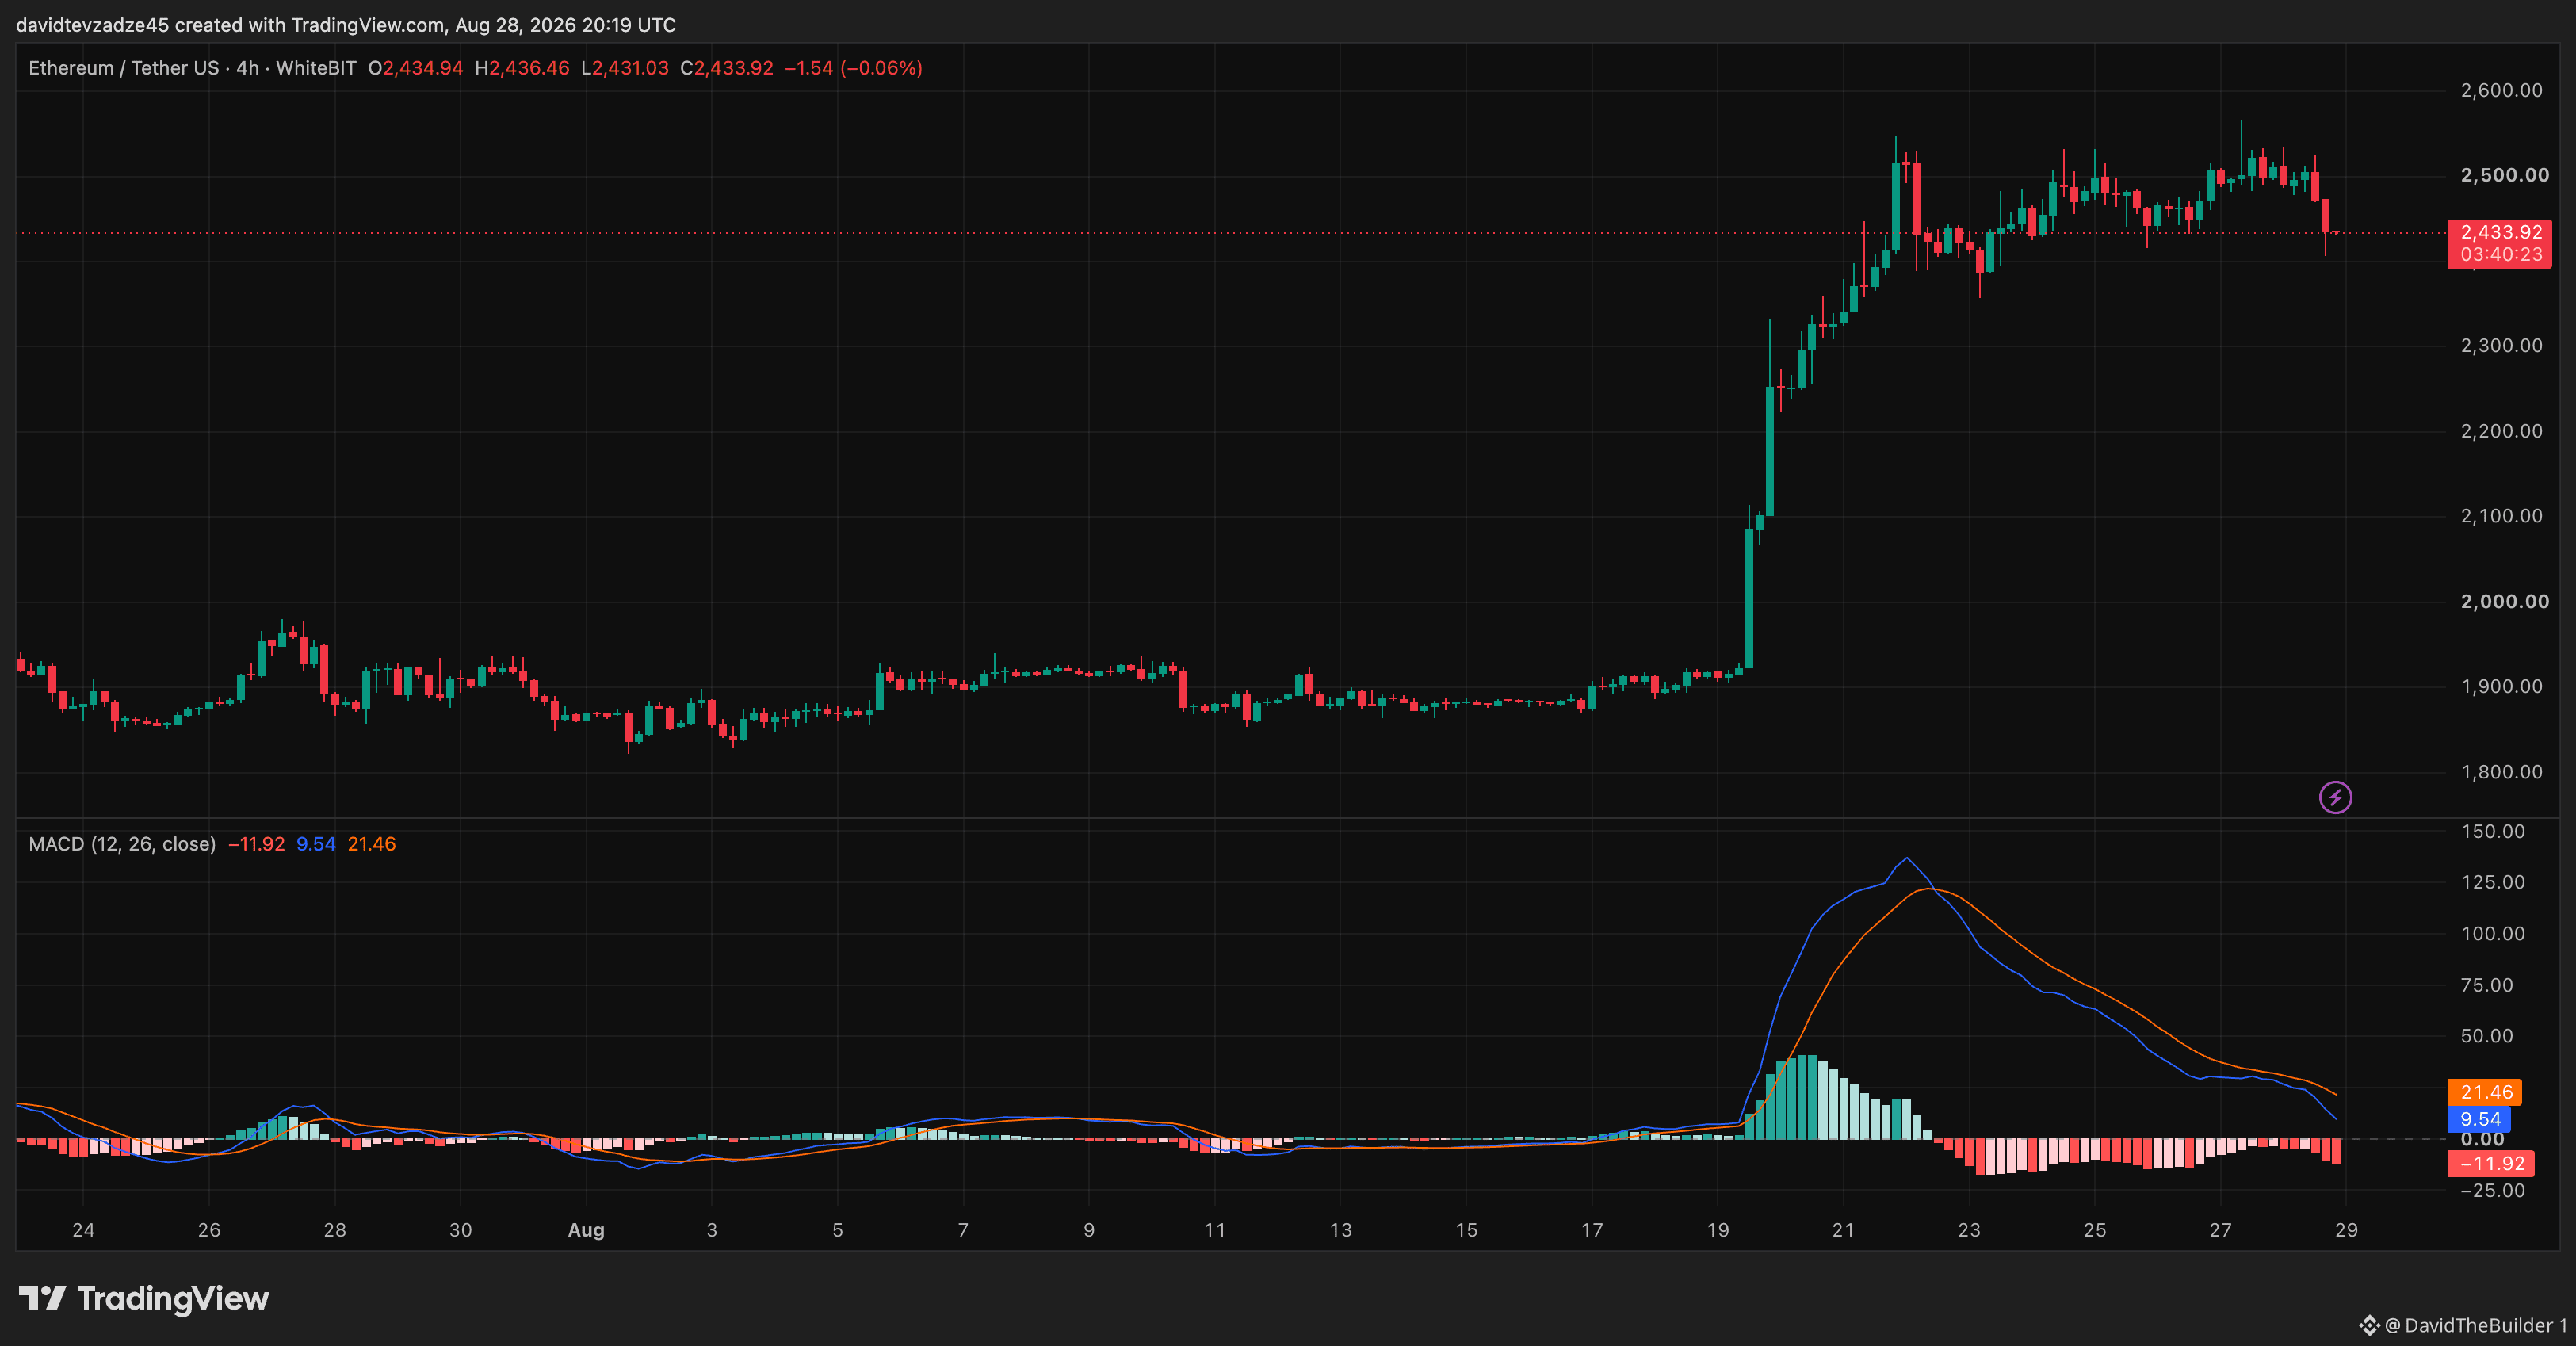2576x1346 pixels.
Task: Click the 23 date label on time axis
Action: [x=1969, y=1230]
